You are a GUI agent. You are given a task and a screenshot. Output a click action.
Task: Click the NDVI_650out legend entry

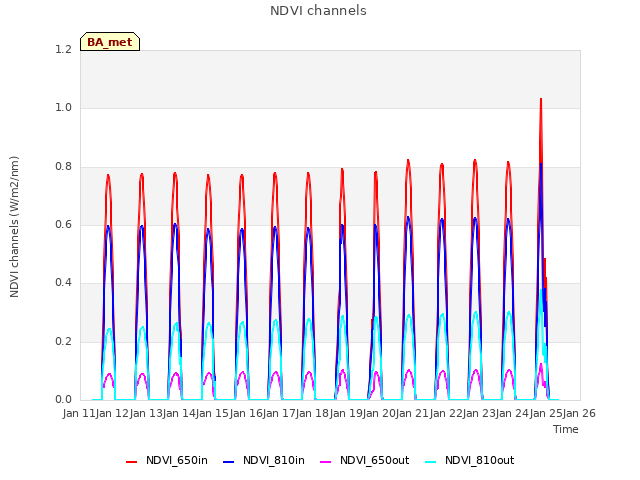364,460
